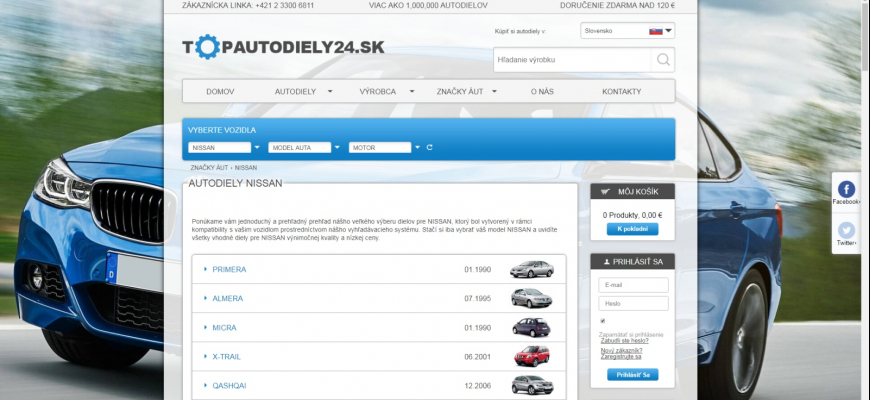The height and width of the screenshot is (400, 870).
Task: Focus the Hľadanie výrobku search field
Action: [572, 60]
